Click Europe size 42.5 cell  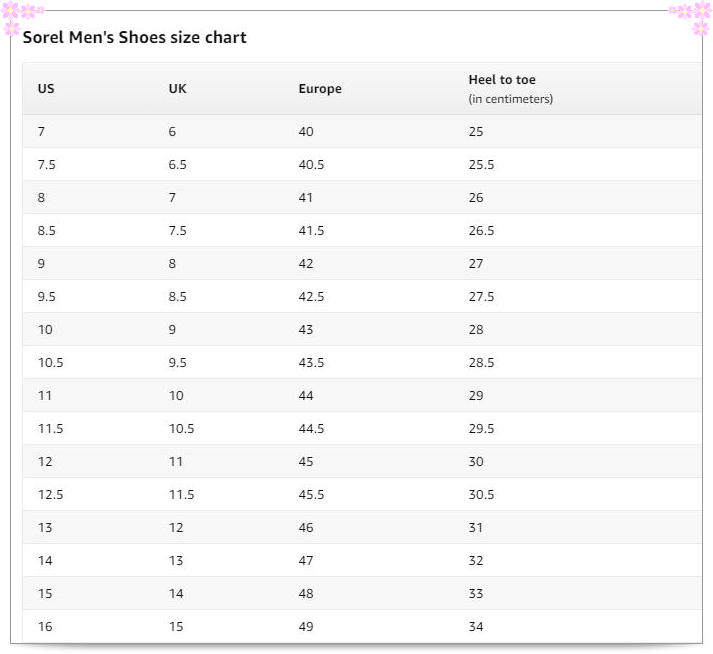click(311, 297)
